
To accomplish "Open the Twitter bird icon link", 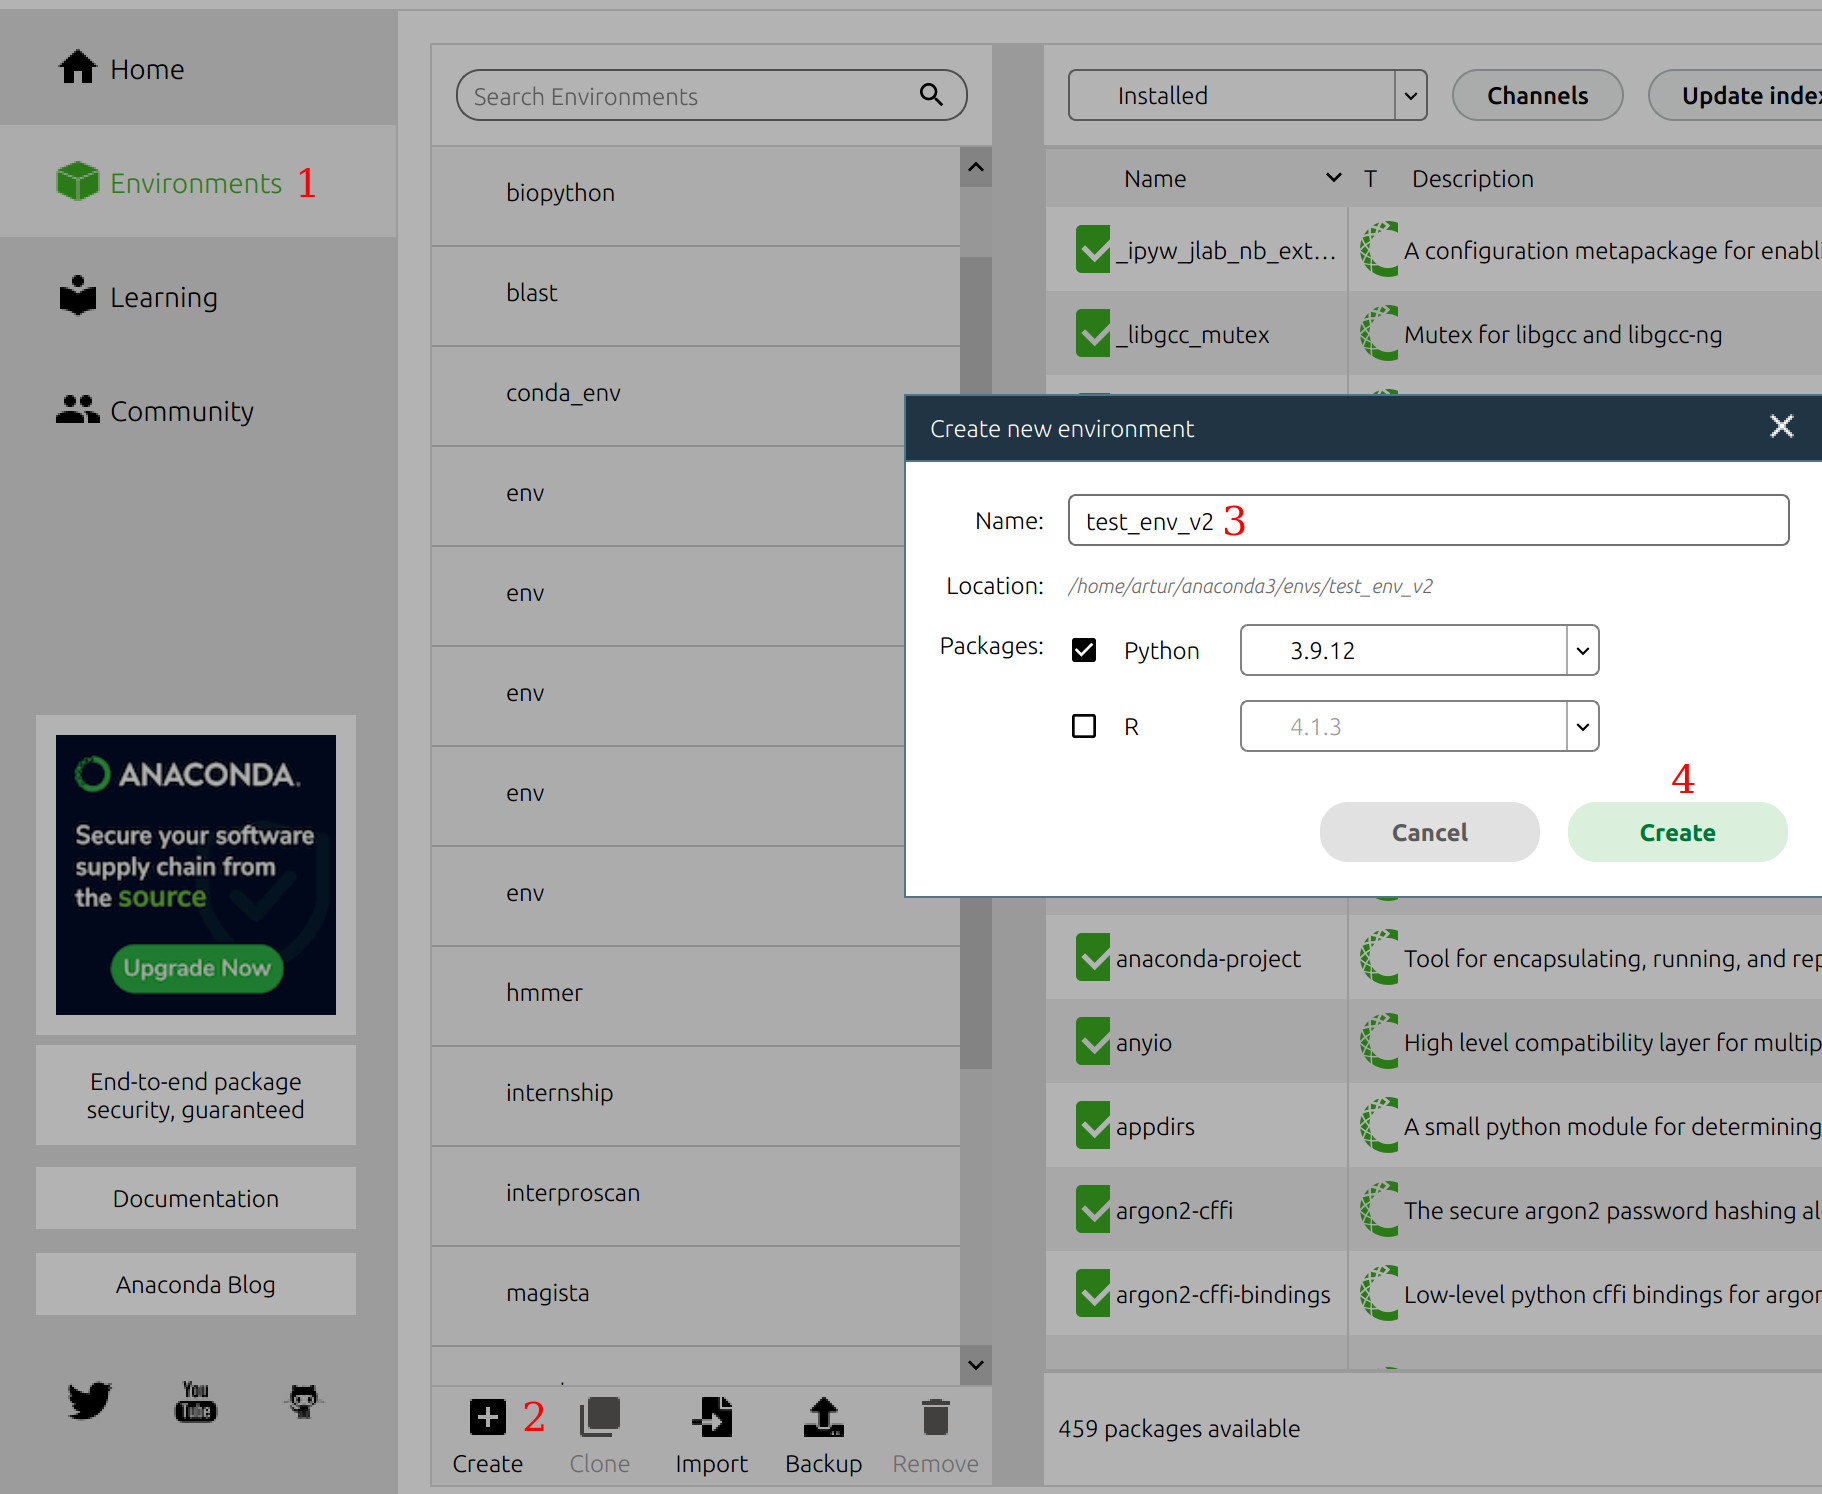I will [x=89, y=1400].
